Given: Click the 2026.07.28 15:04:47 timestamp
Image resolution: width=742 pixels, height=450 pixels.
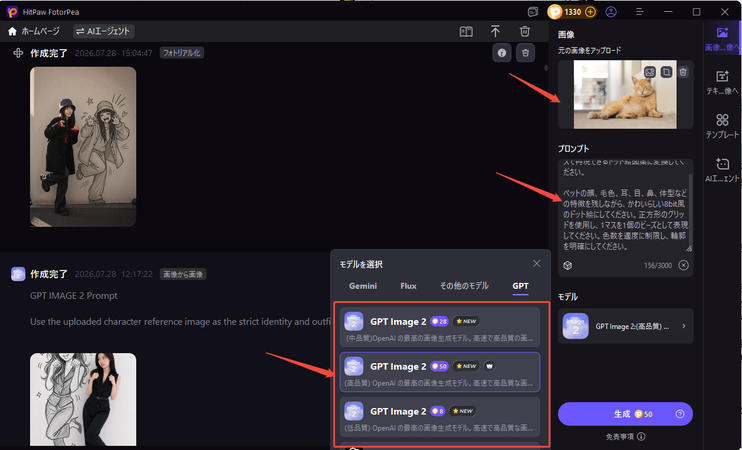Looking at the screenshot, I should pos(114,53).
